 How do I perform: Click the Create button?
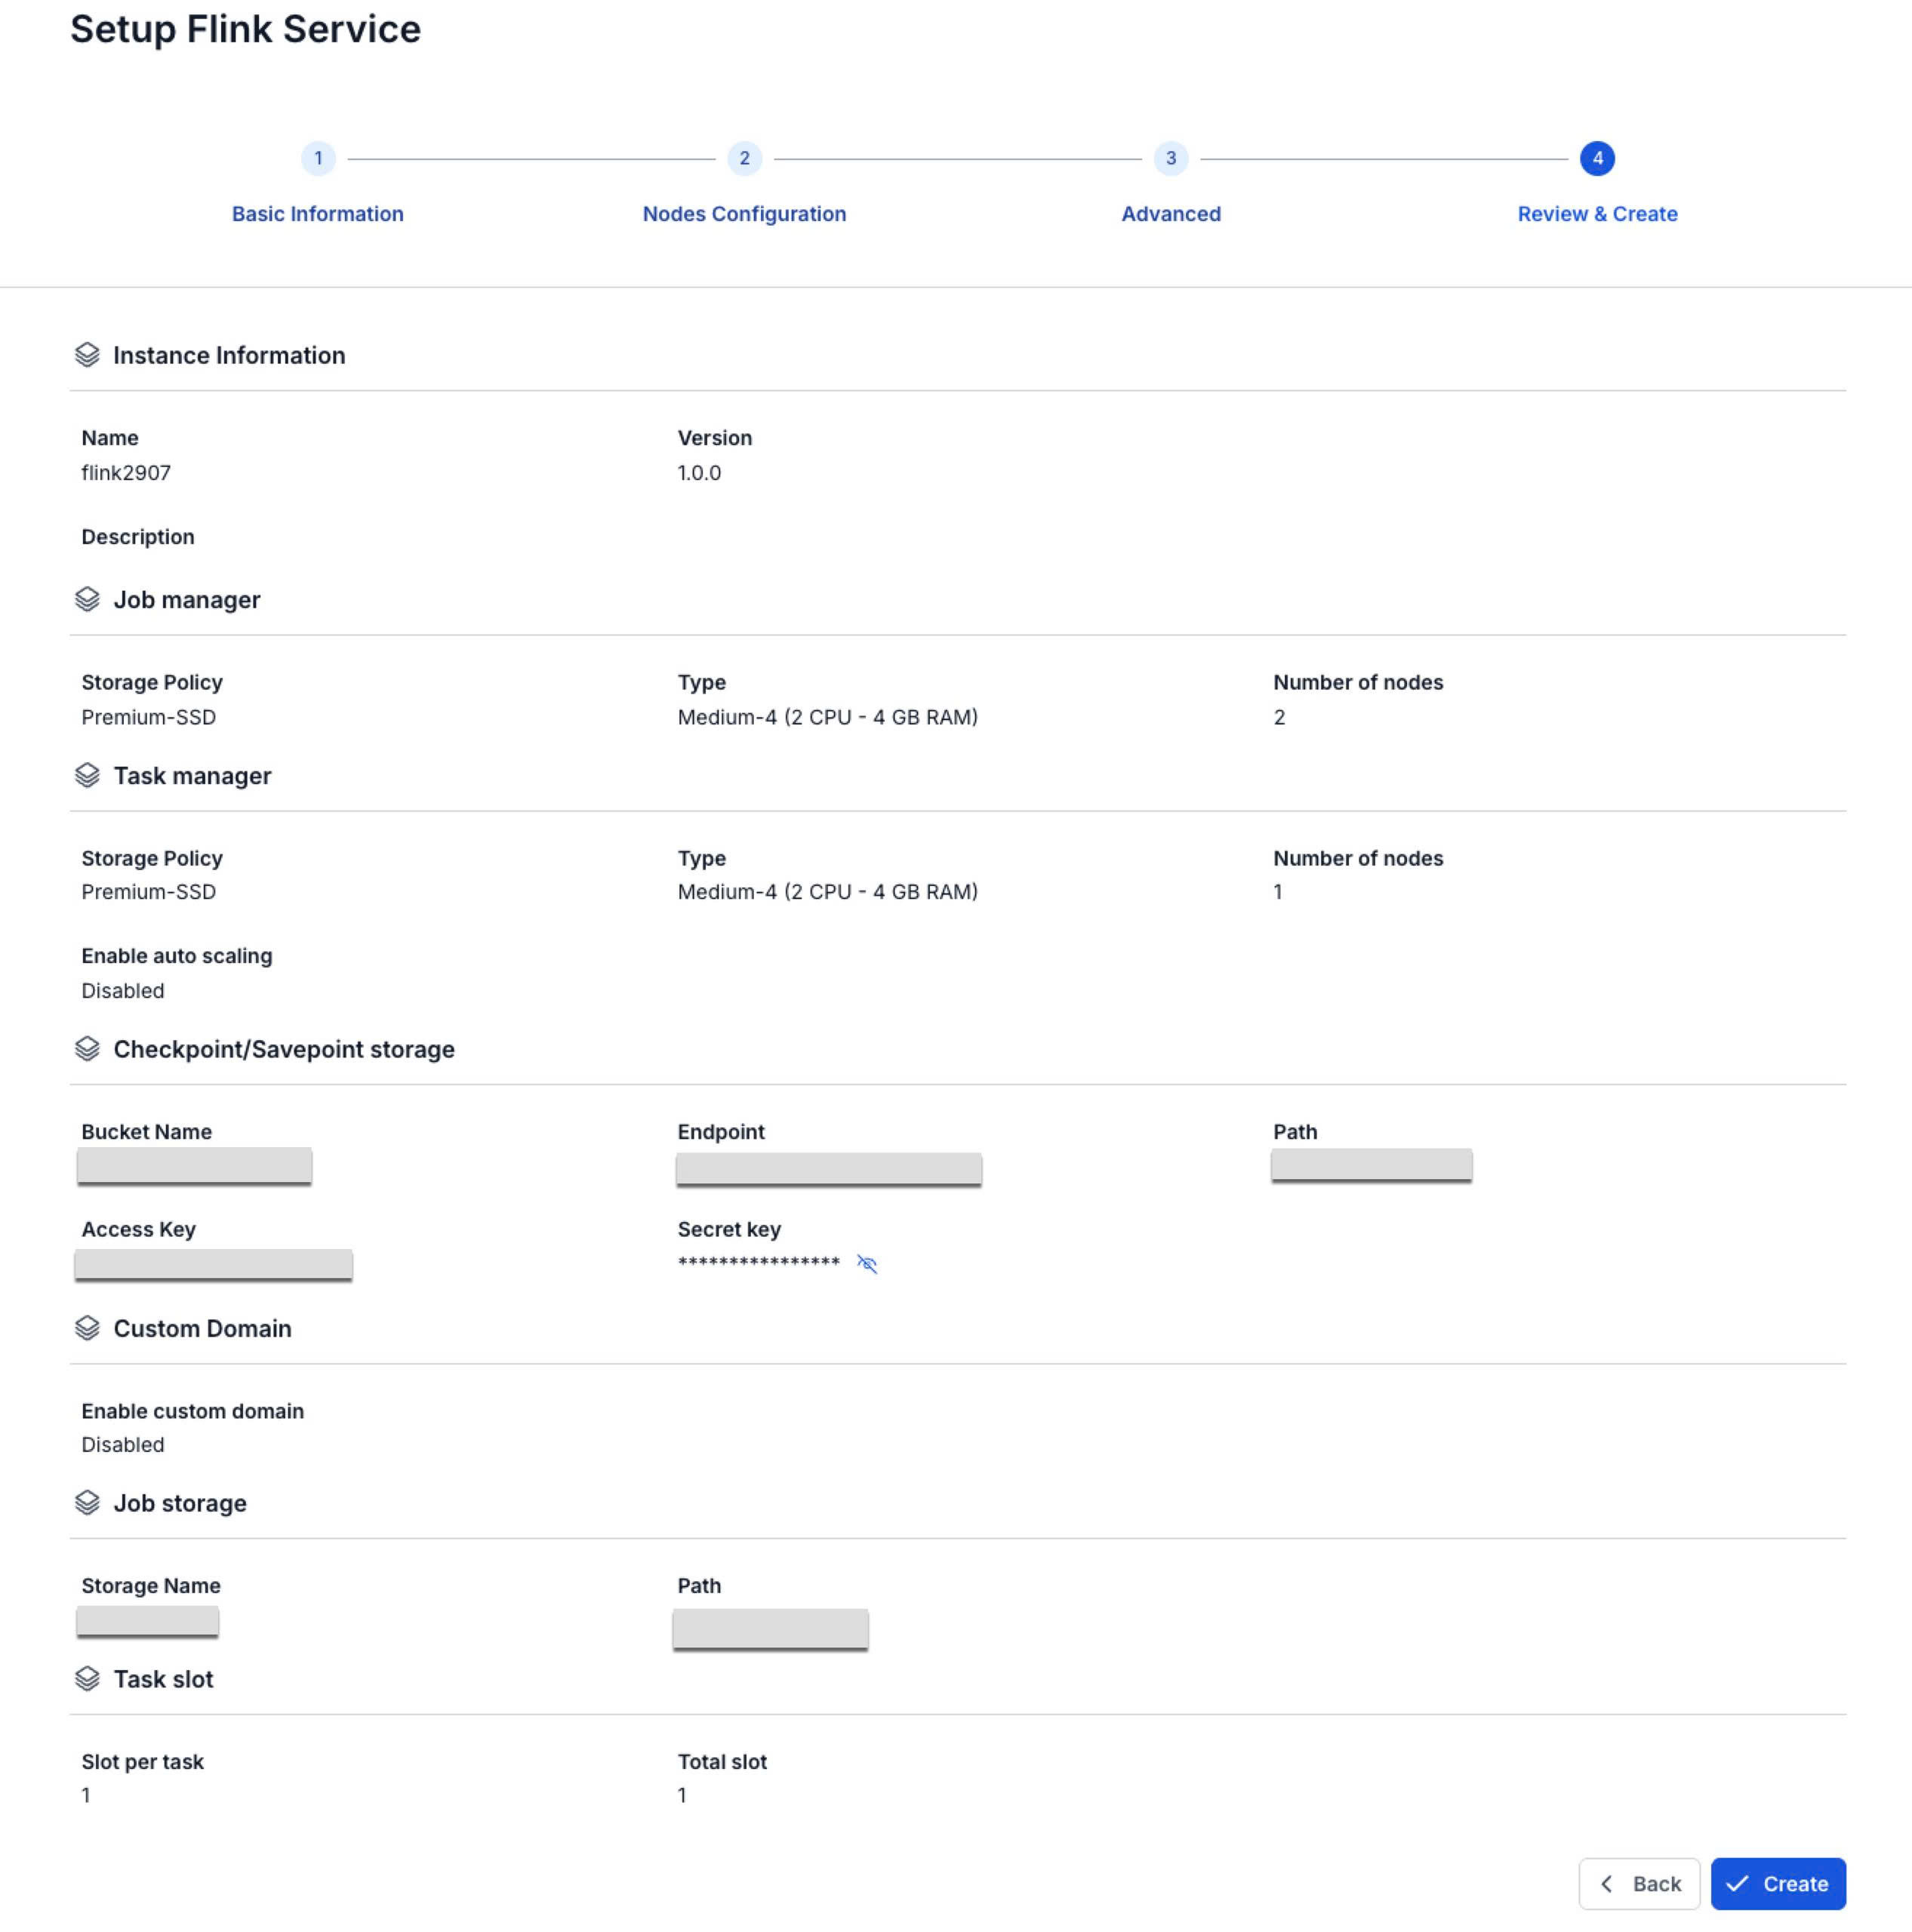click(x=1778, y=1884)
